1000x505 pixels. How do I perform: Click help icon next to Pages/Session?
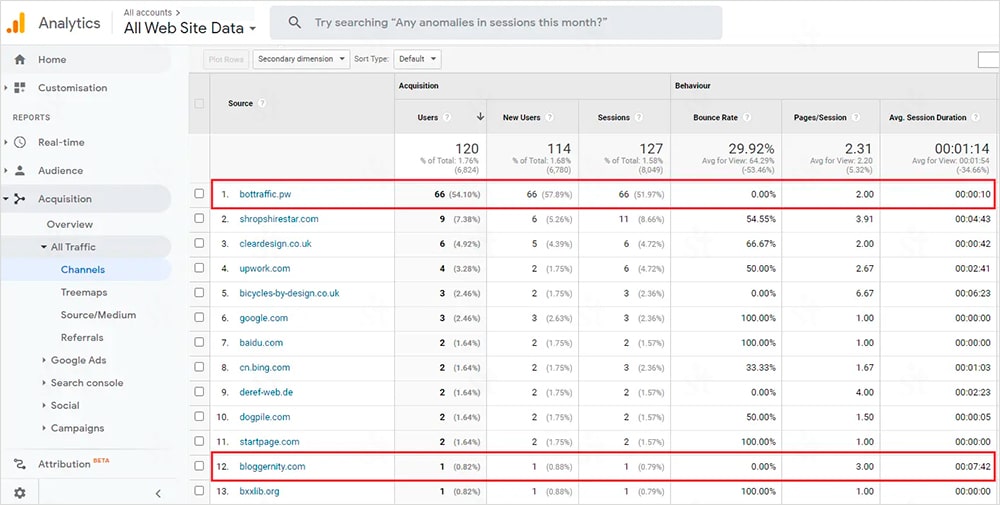click(x=856, y=117)
